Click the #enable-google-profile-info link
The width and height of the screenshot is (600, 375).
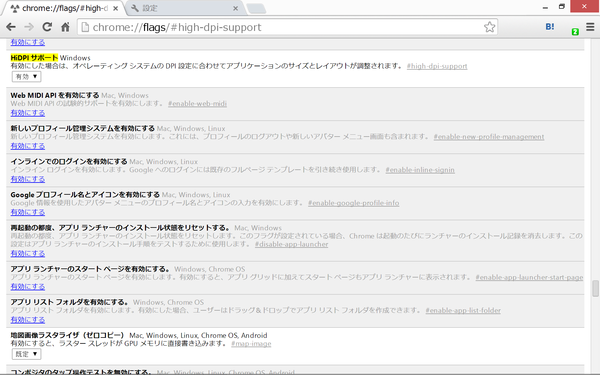(354, 203)
